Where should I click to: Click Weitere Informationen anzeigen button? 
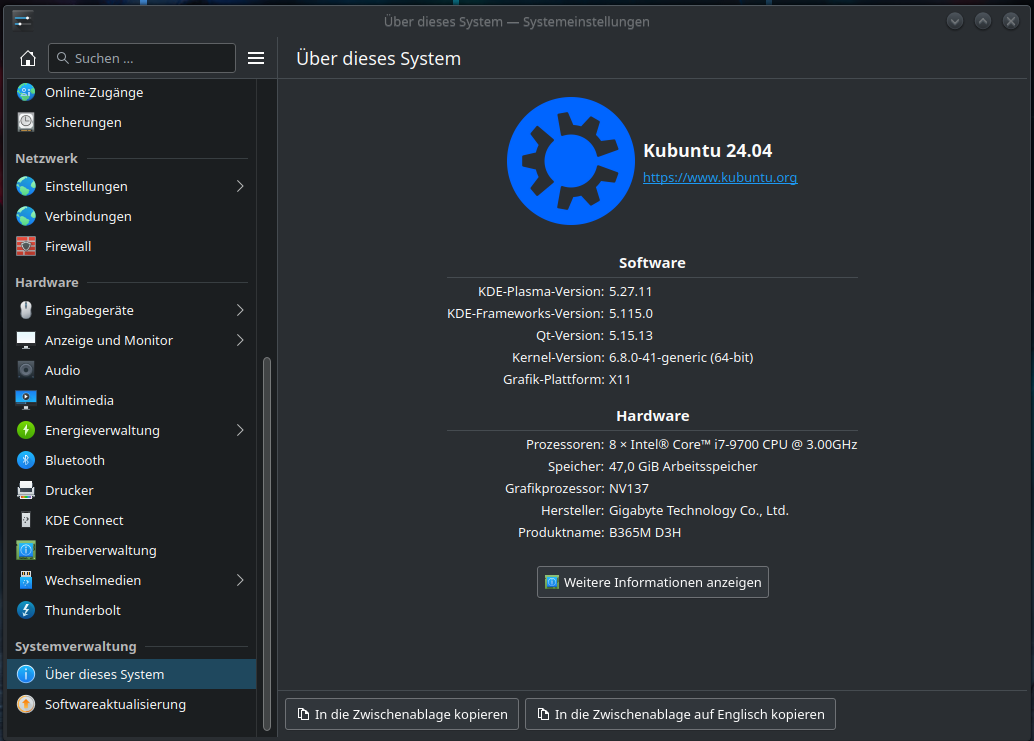tap(652, 582)
